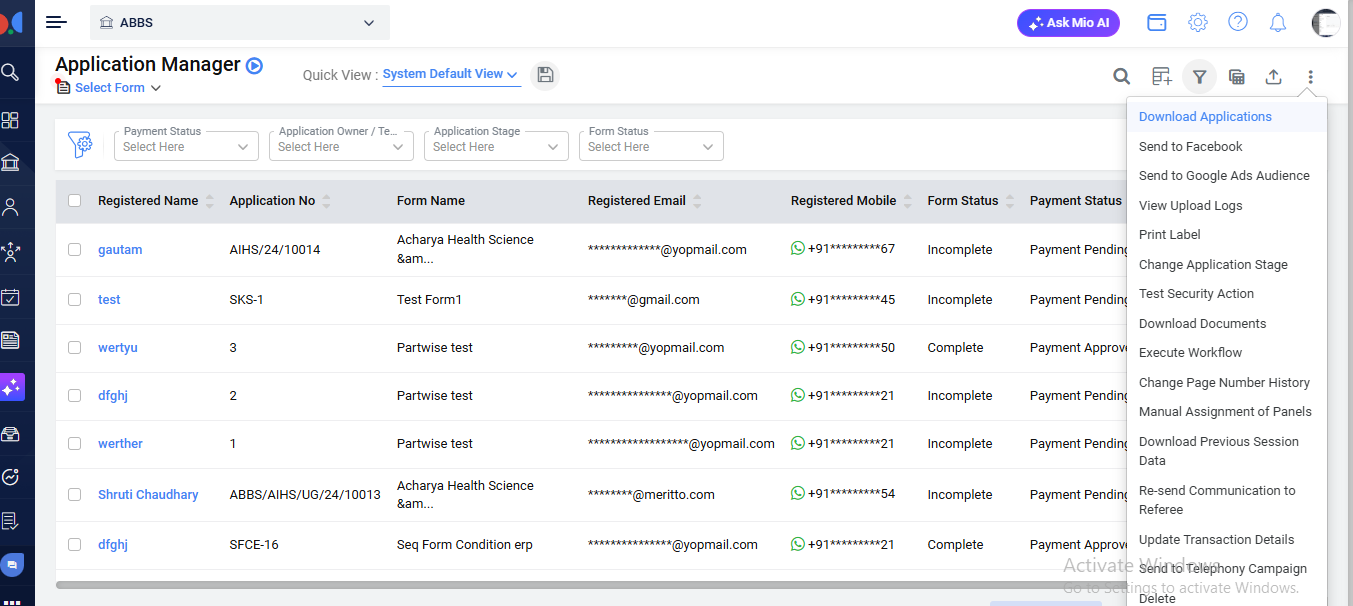Open the advanced filter settings funnel icon
The image size is (1353, 606).
80,145
